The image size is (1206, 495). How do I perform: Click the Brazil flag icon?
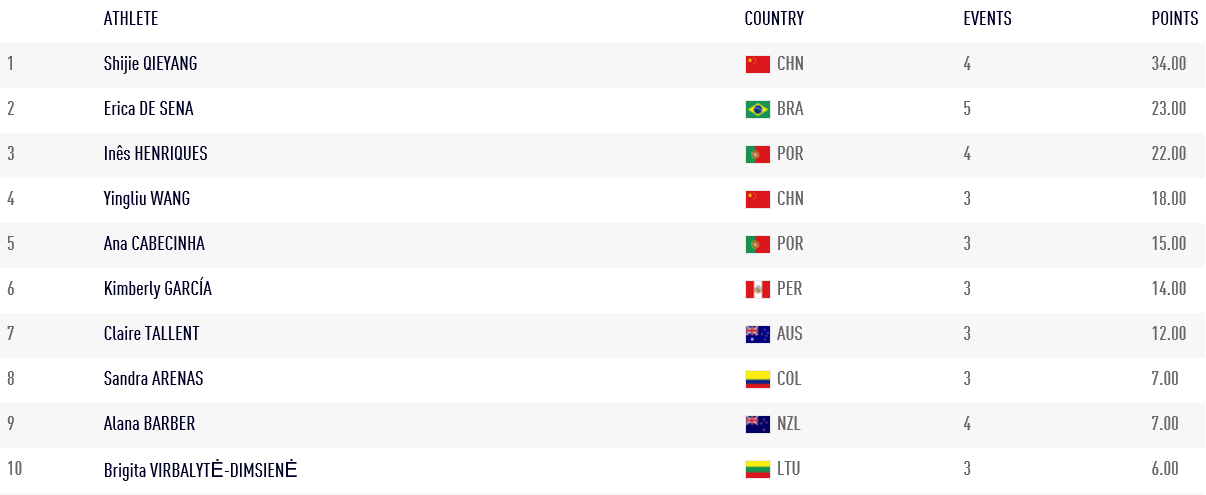[x=757, y=109]
